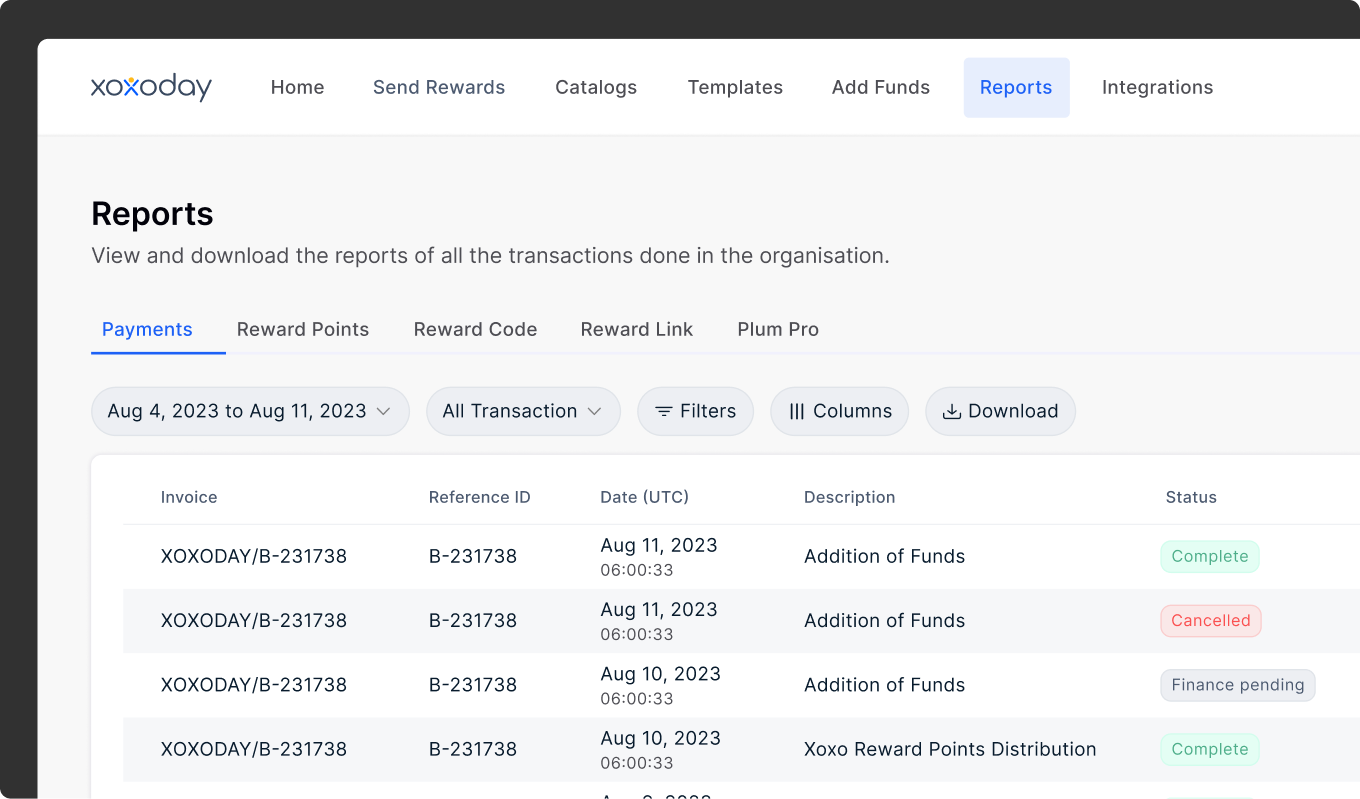The width and height of the screenshot is (1360, 799).
Task: Click the Reports page heading
Action: click(152, 214)
